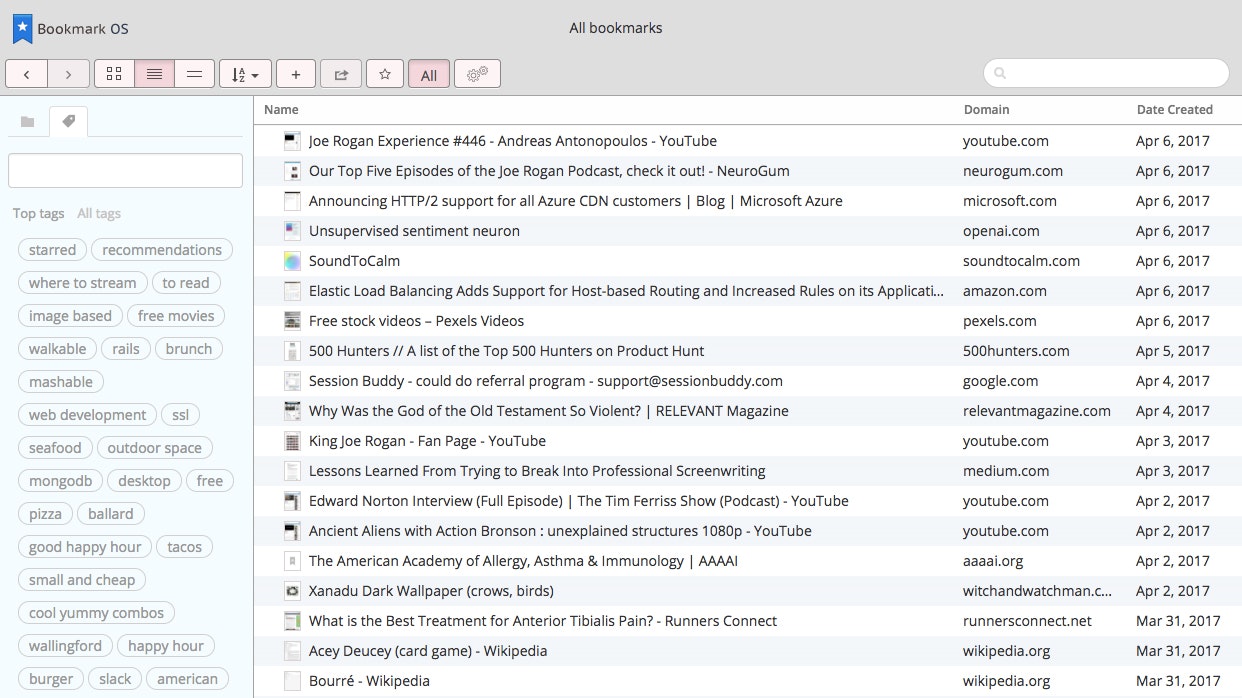Click favicon of King Joe Rogan Fan Page
The width and height of the screenshot is (1242, 698).
click(x=292, y=441)
